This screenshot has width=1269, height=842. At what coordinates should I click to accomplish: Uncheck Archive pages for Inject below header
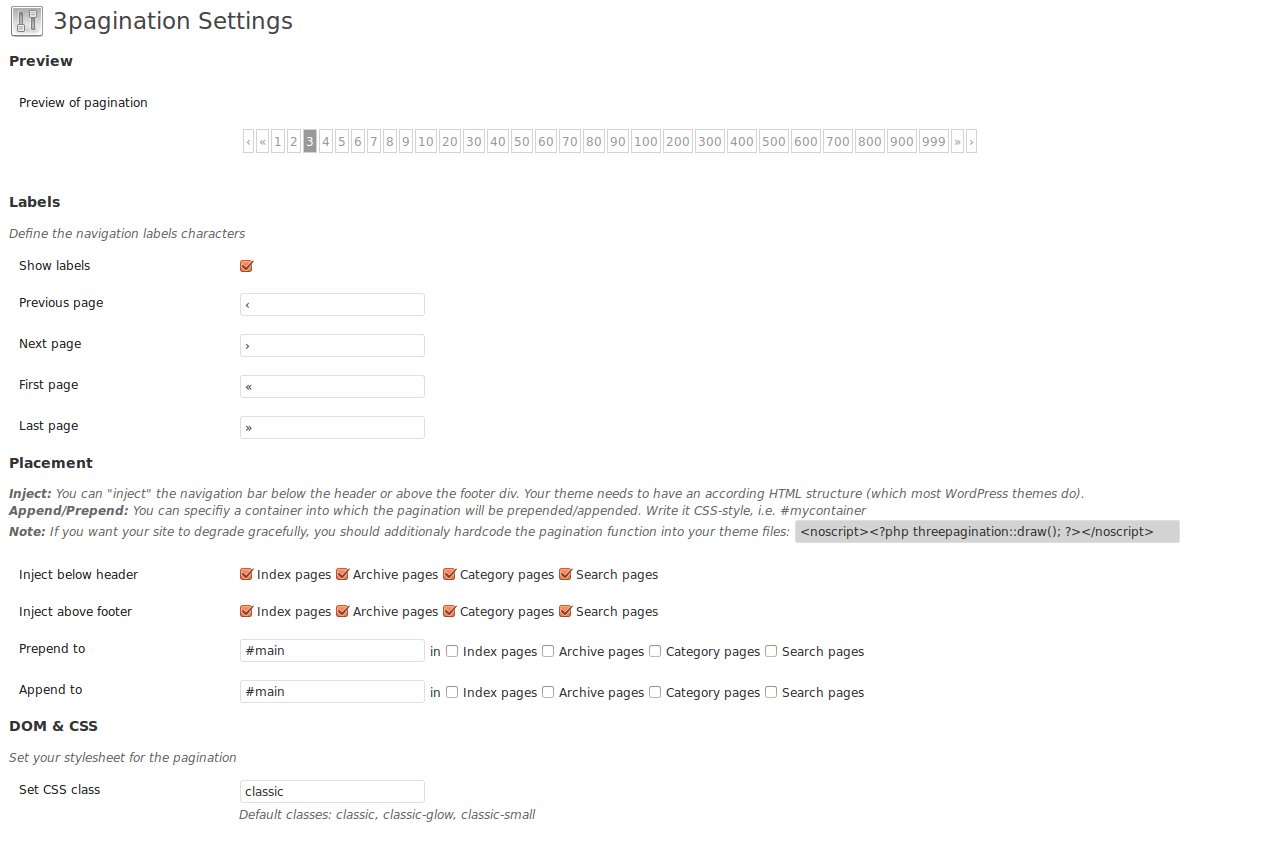pyautogui.click(x=342, y=574)
